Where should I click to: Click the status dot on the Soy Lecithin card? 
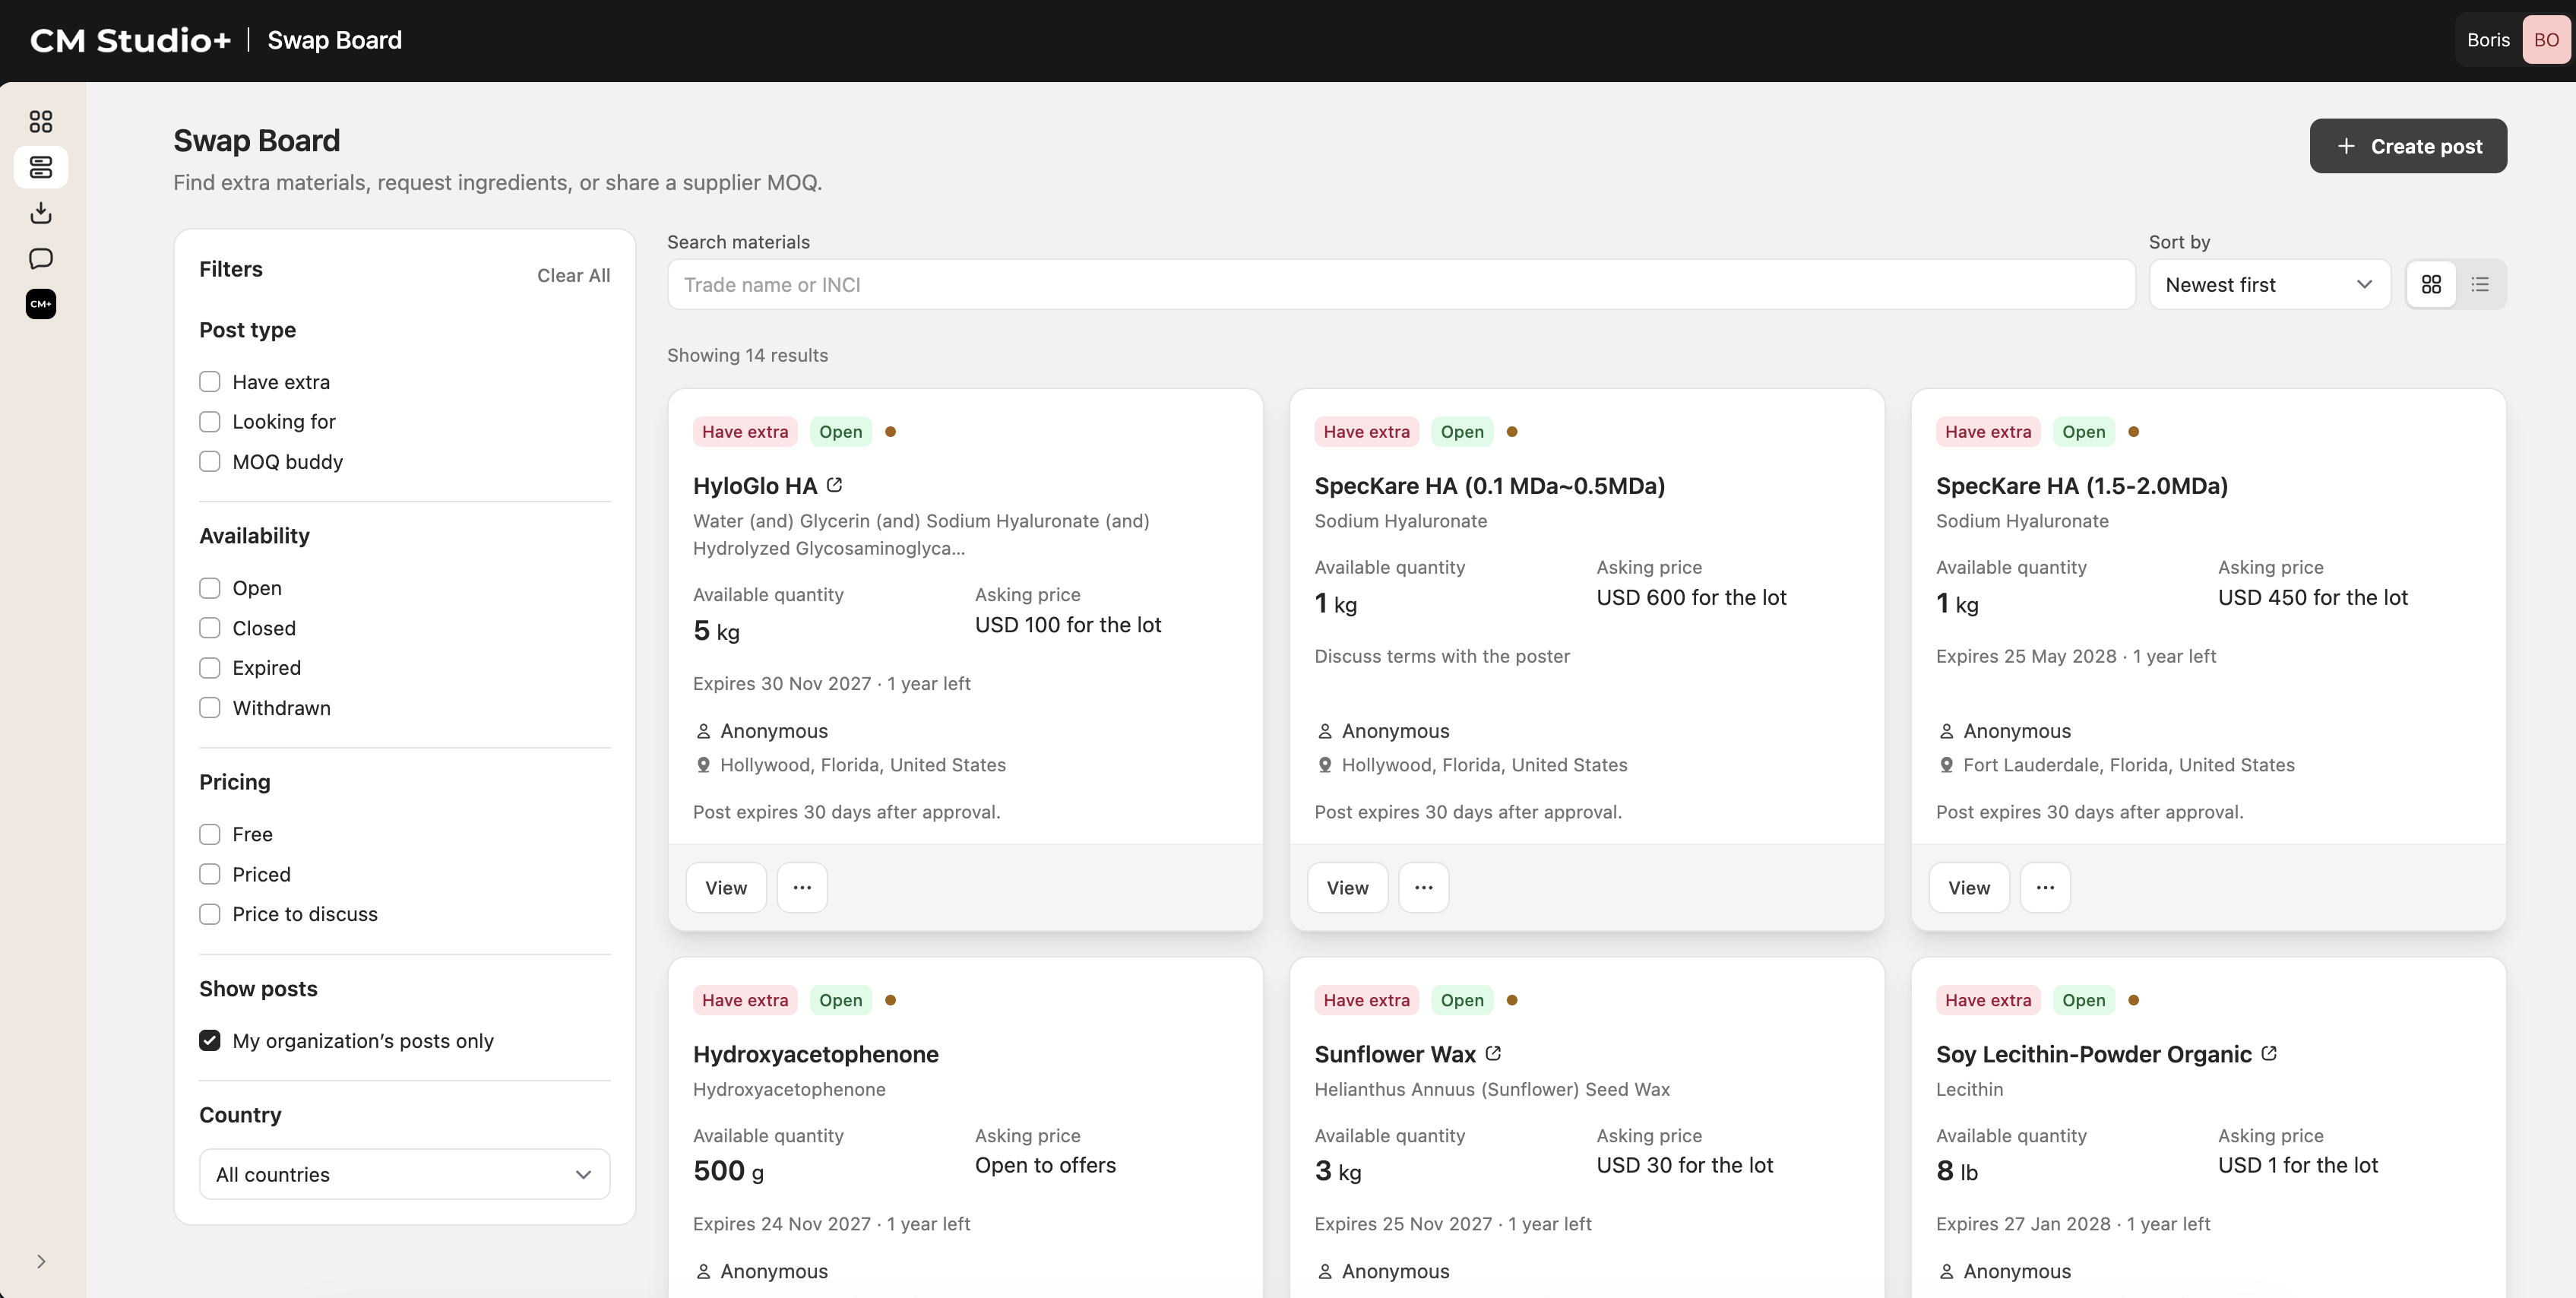pos(2133,1000)
